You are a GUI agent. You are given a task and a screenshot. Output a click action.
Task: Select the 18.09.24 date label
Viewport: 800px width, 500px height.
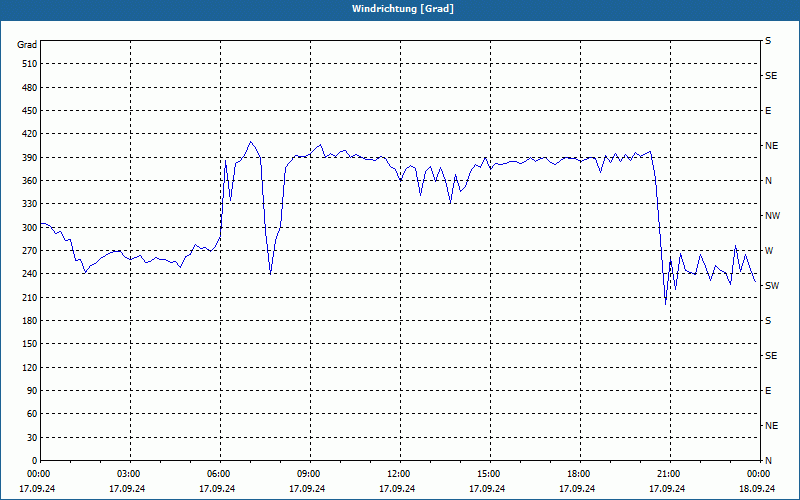(757, 488)
